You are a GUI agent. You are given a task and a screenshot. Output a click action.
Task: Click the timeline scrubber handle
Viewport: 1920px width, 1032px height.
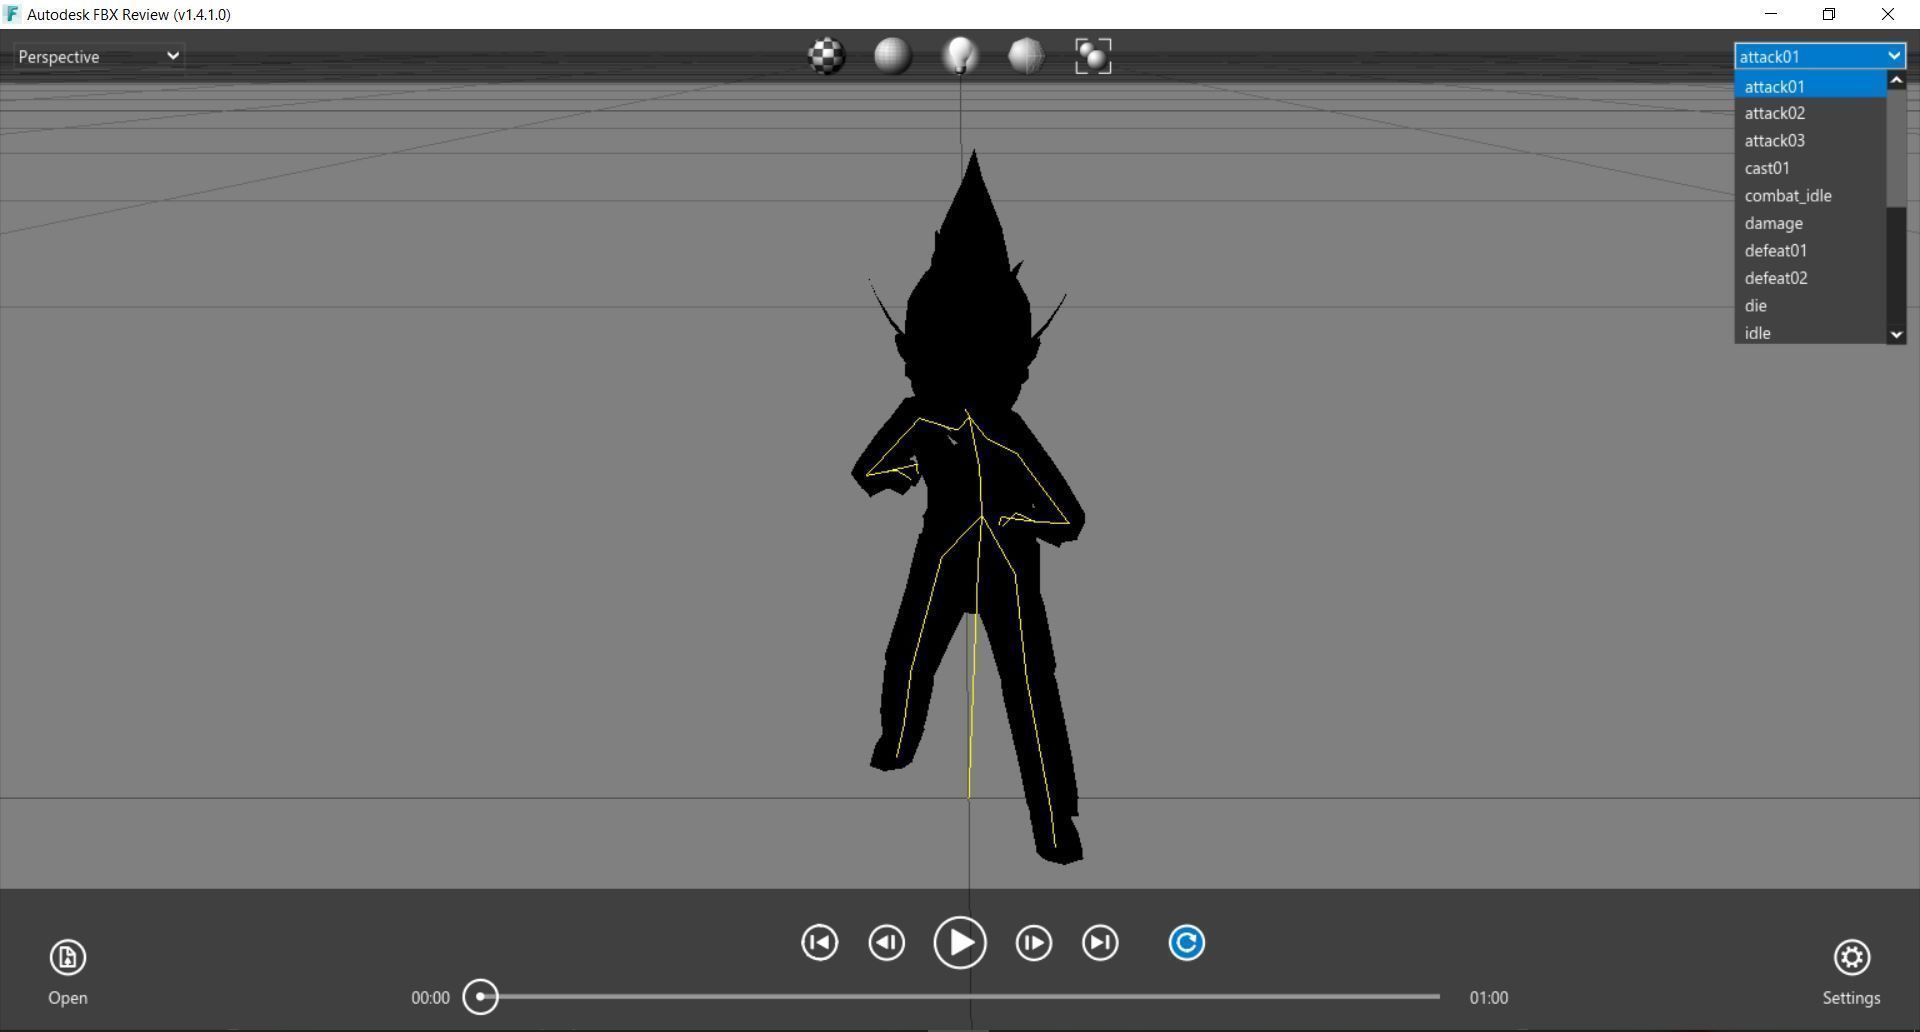point(481,997)
